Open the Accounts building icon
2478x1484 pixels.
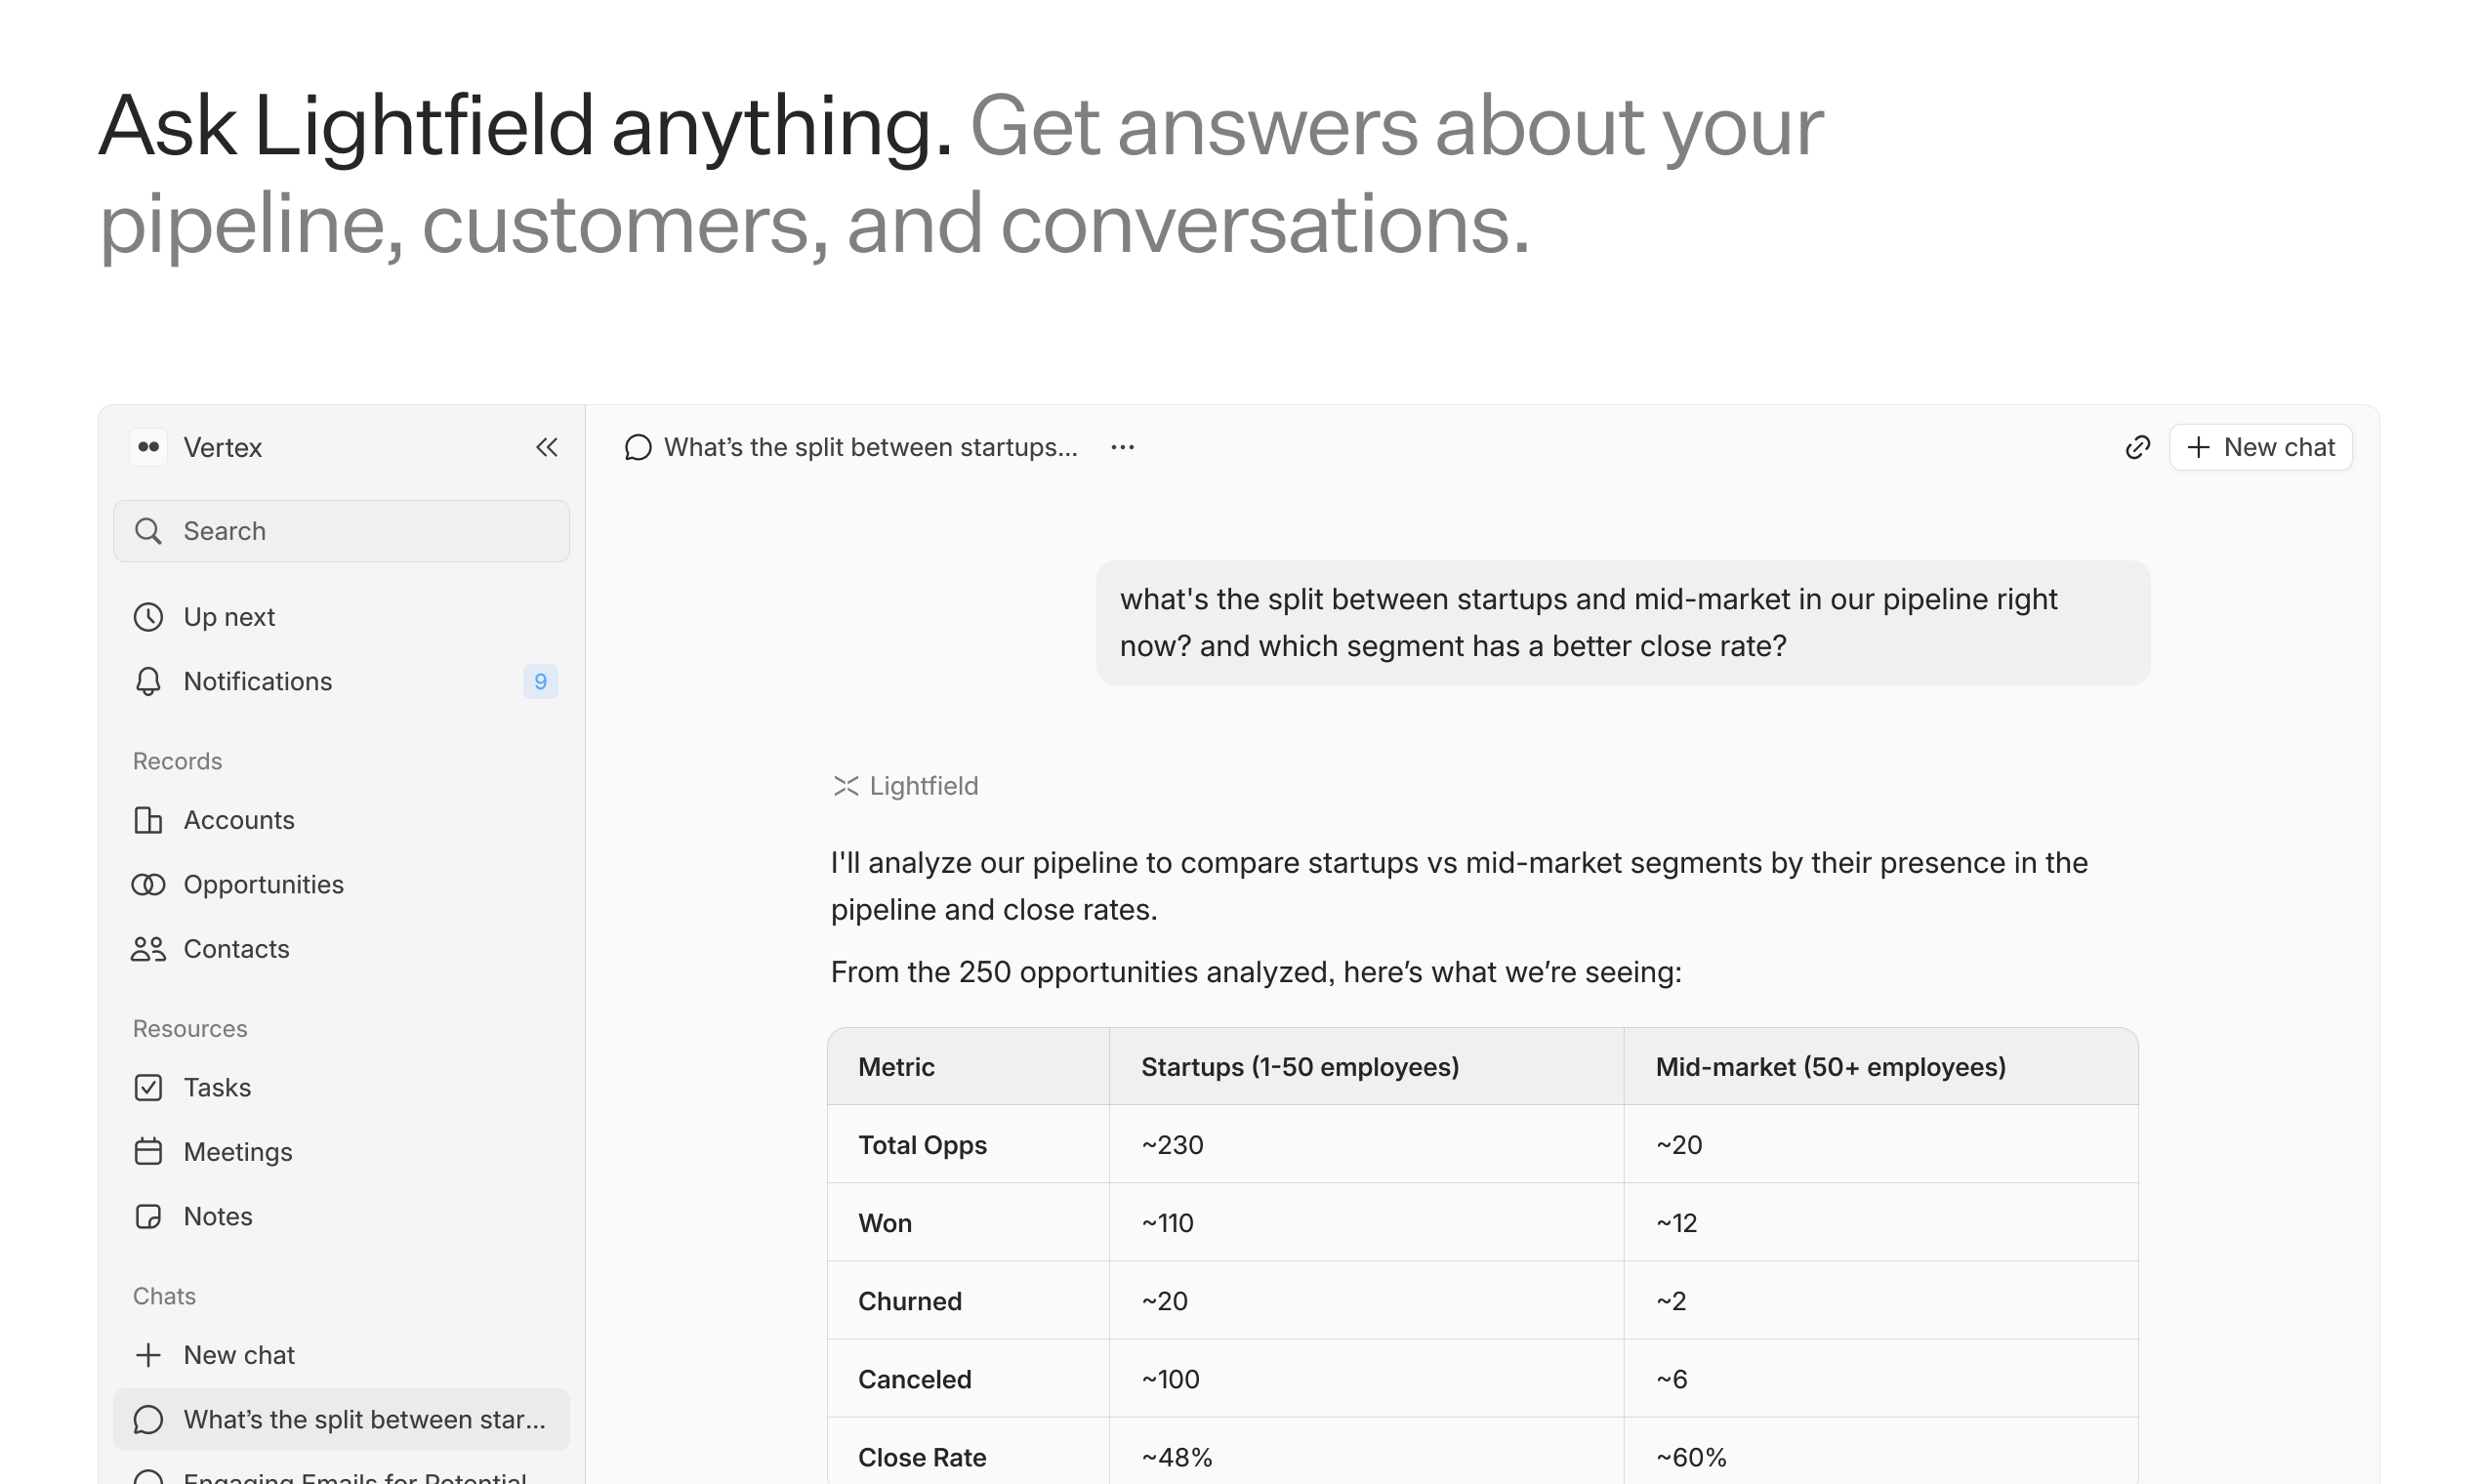tap(148, 820)
